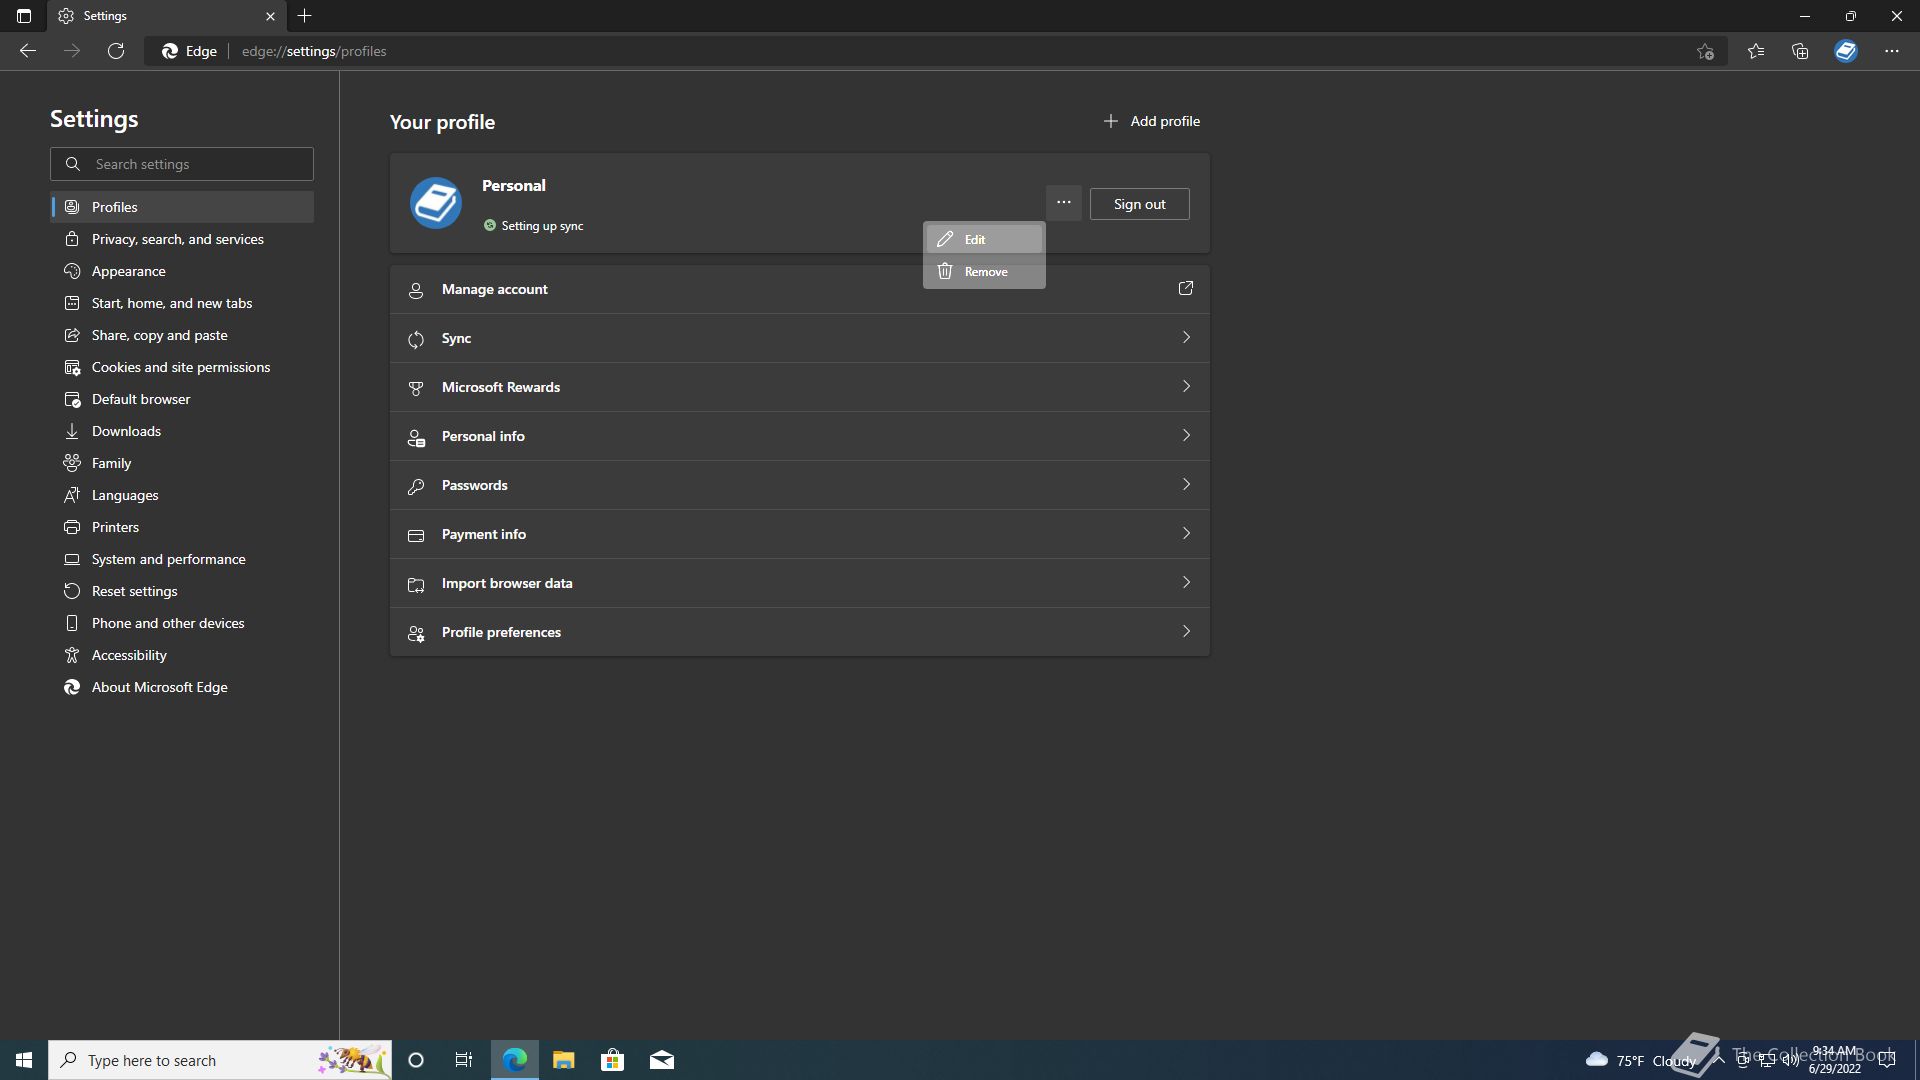Open Downloads settings
The image size is (1920, 1080).
click(182, 431)
